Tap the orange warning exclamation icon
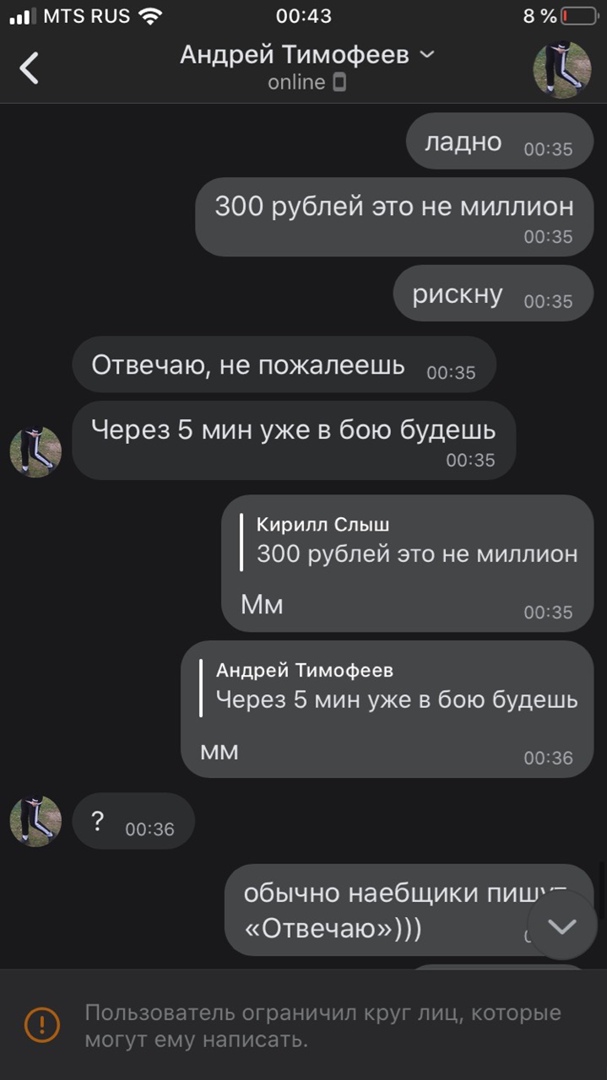607x1080 pixels. pos(42,1026)
